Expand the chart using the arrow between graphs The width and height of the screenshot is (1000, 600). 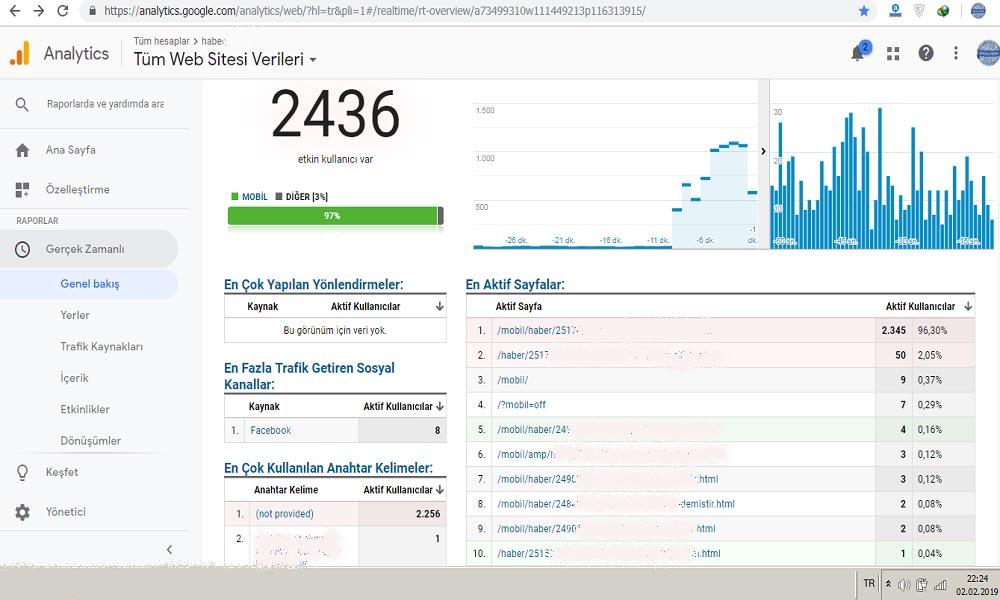[x=763, y=151]
